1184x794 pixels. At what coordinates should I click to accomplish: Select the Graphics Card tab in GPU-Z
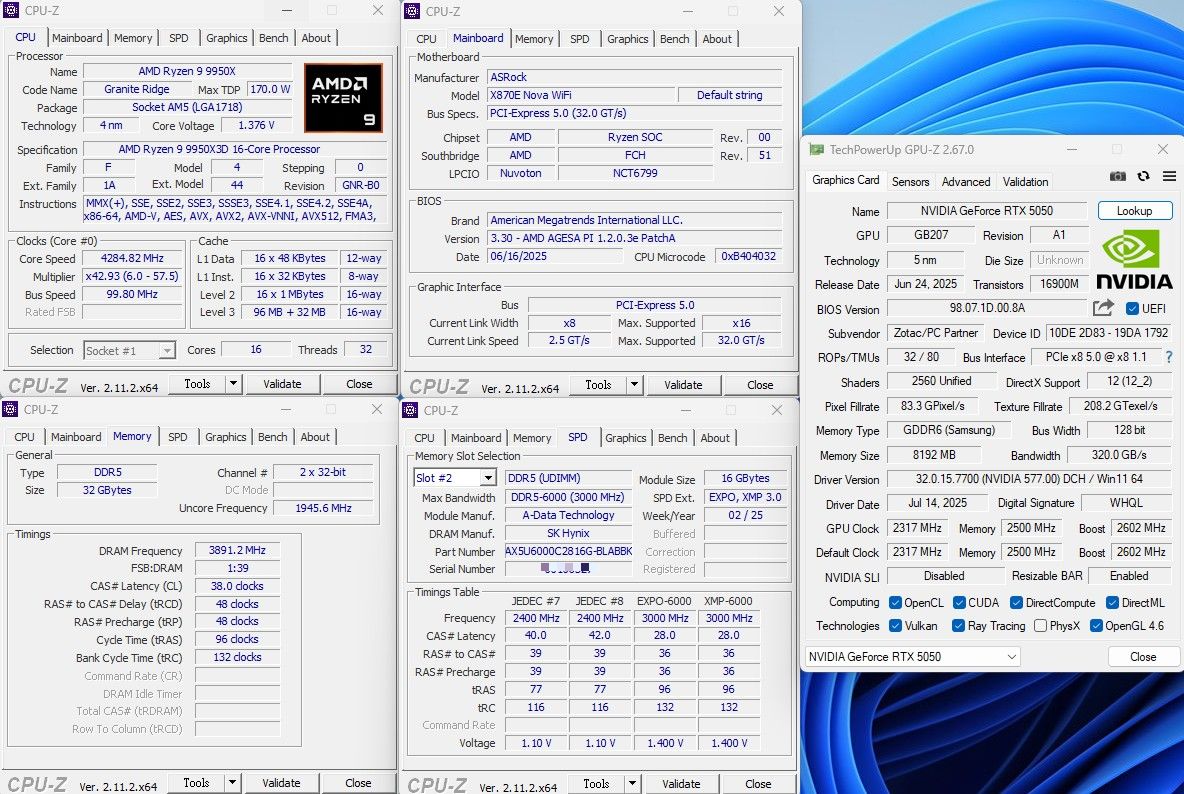click(846, 180)
